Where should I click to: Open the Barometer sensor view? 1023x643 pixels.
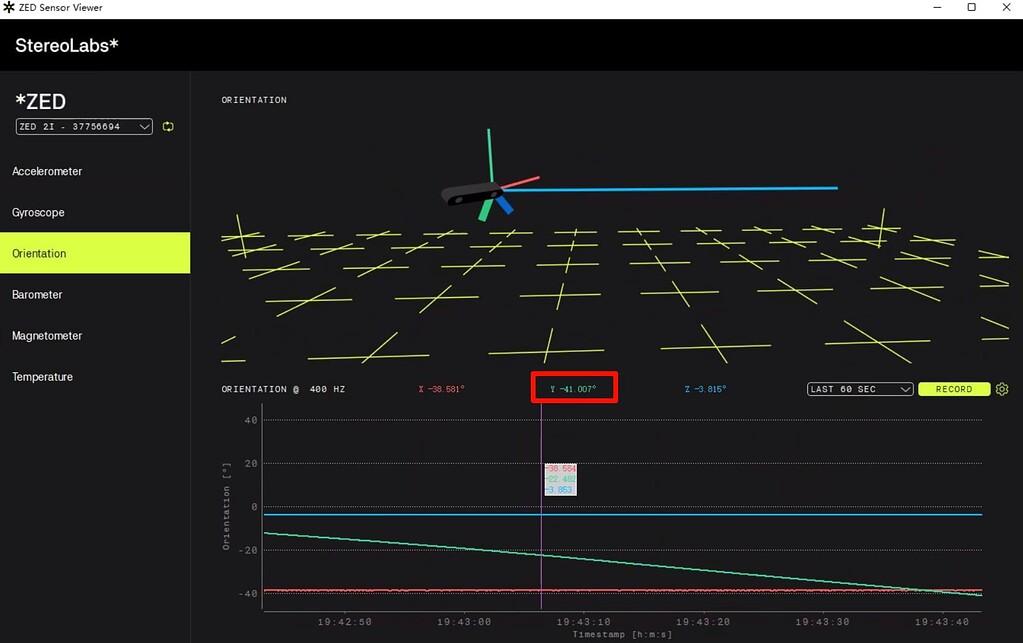(37, 294)
